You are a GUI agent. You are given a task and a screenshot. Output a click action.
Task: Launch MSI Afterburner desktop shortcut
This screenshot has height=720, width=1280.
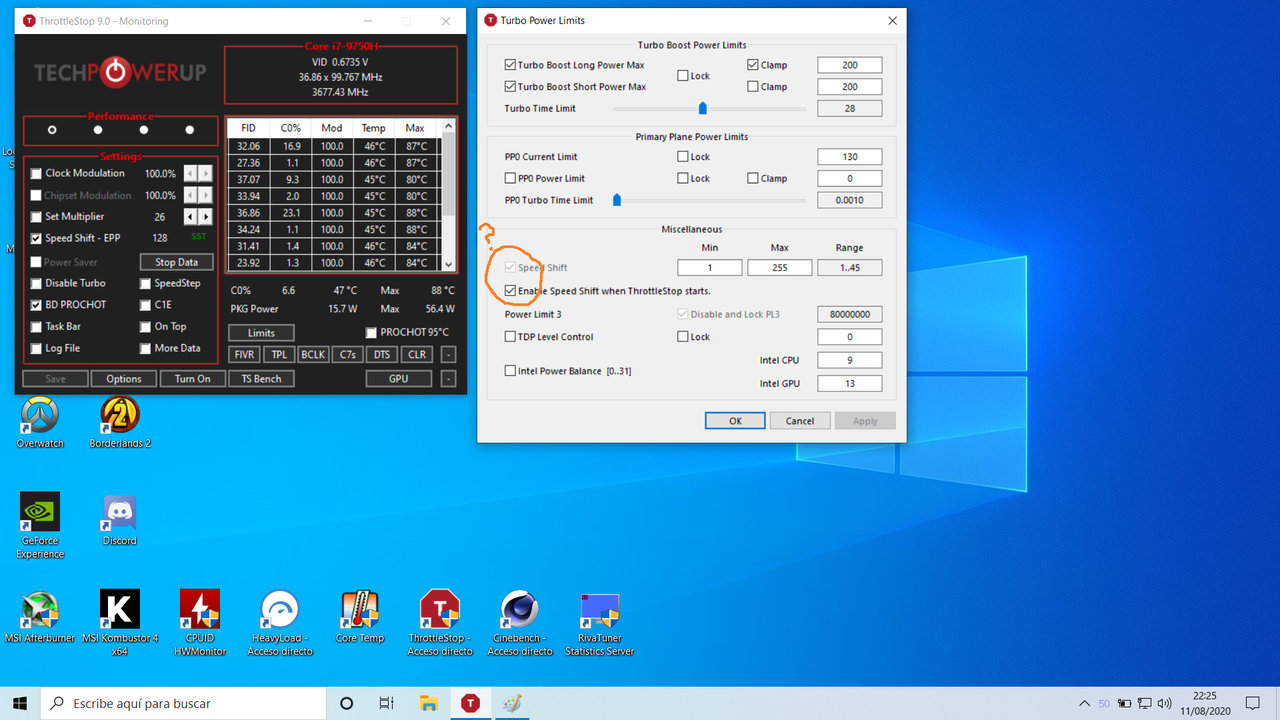40,616
